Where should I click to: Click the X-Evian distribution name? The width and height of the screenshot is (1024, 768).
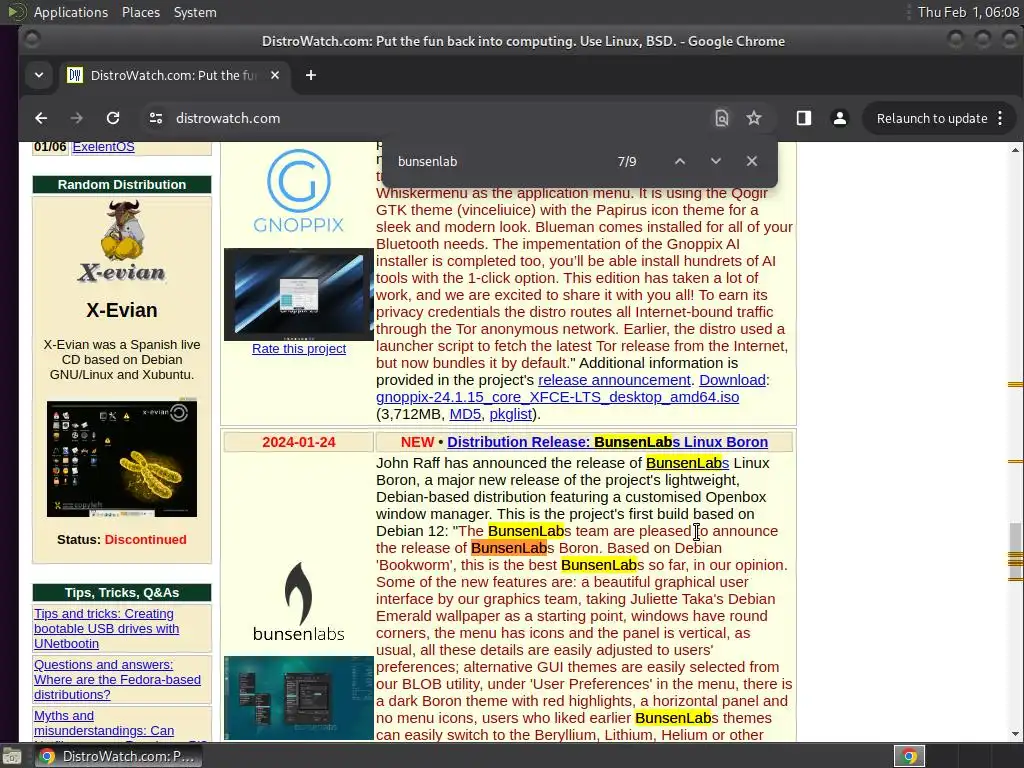click(122, 310)
